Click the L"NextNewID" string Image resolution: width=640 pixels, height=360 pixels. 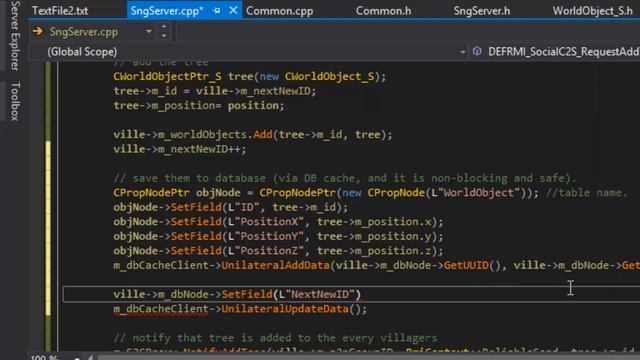pyautogui.click(x=316, y=294)
